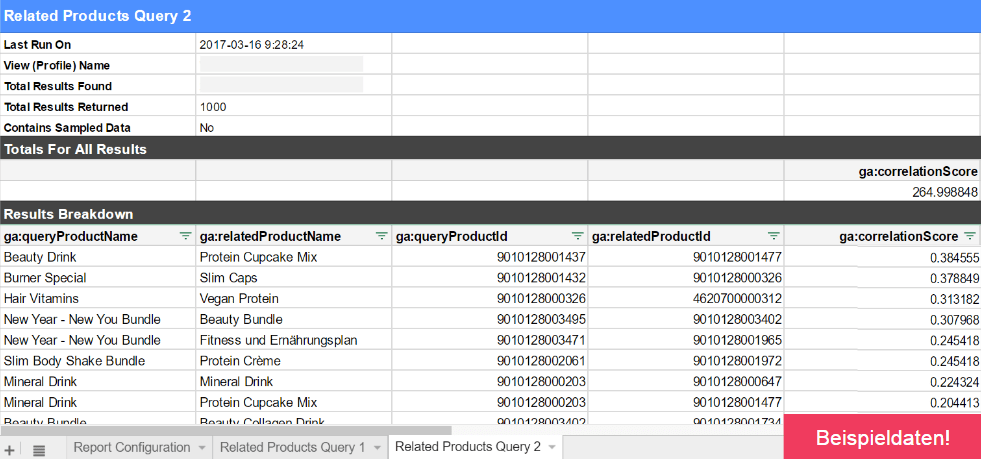Image resolution: width=981 pixels, height=459 pixels.
Task: Open the all sheets list icon
Action: click(x=39, y=449)
